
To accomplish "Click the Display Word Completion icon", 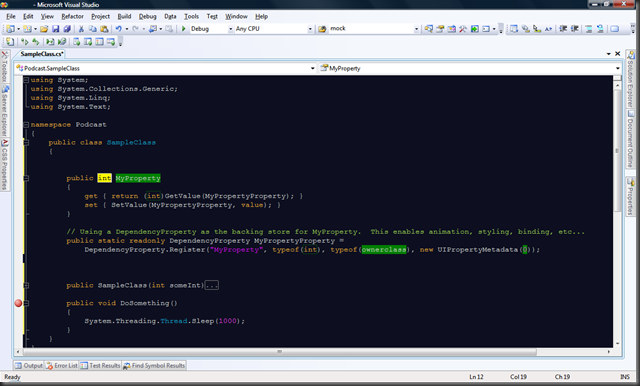I will [x=549, y=29].
